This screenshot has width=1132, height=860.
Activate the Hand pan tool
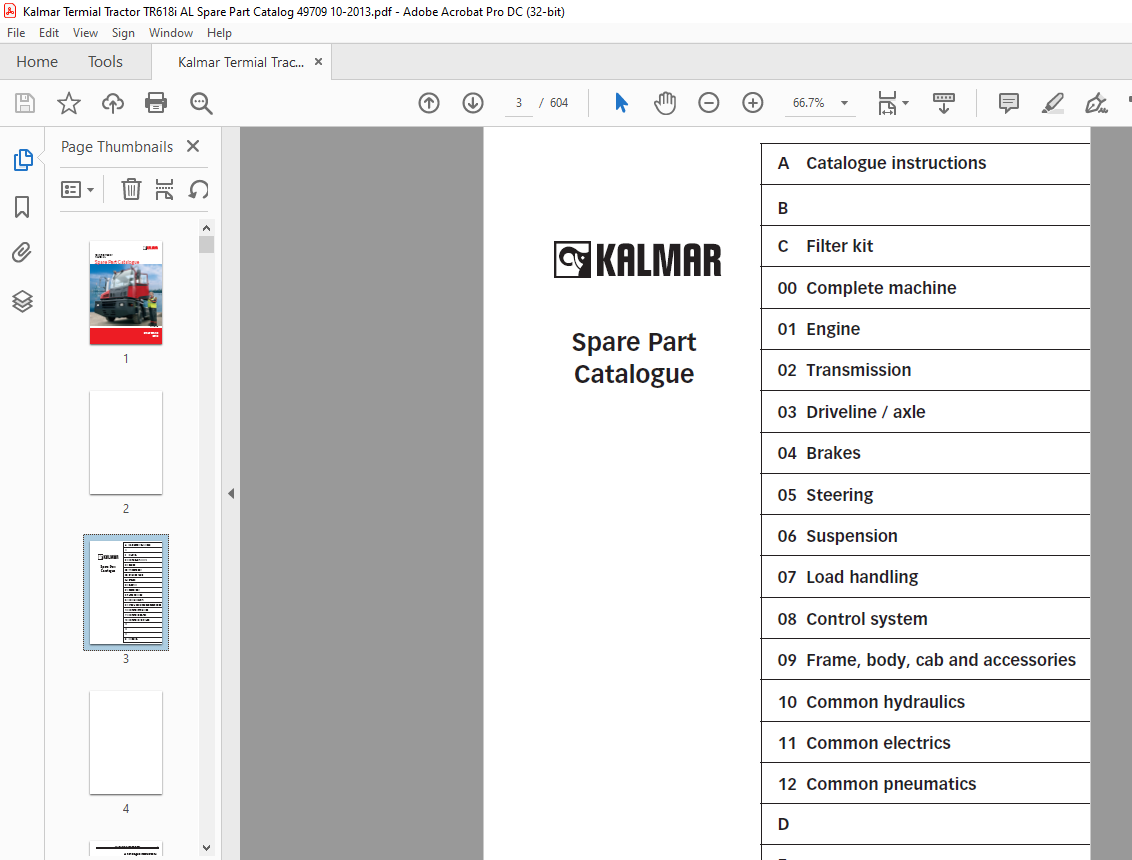(665, 103)
